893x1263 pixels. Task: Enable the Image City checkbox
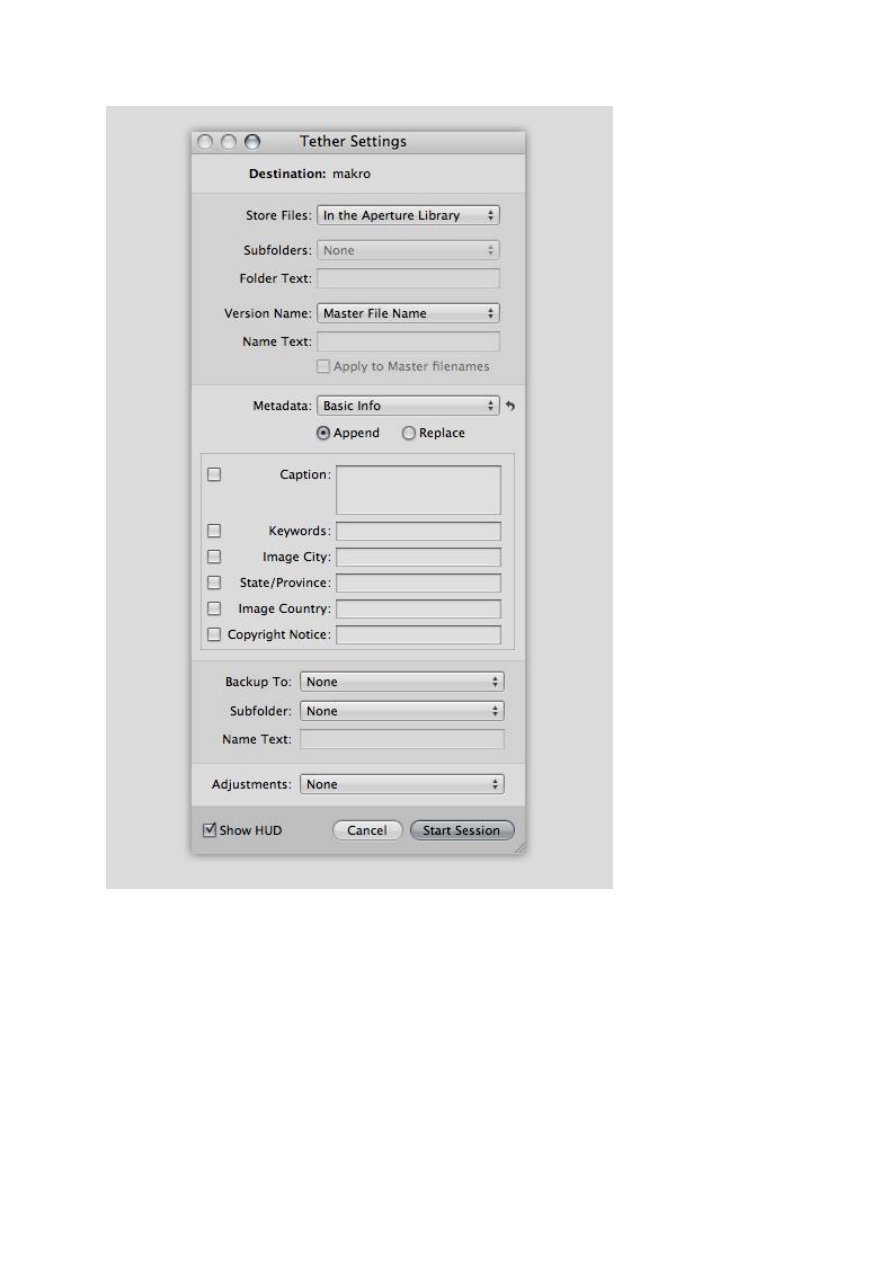(214, 557)
